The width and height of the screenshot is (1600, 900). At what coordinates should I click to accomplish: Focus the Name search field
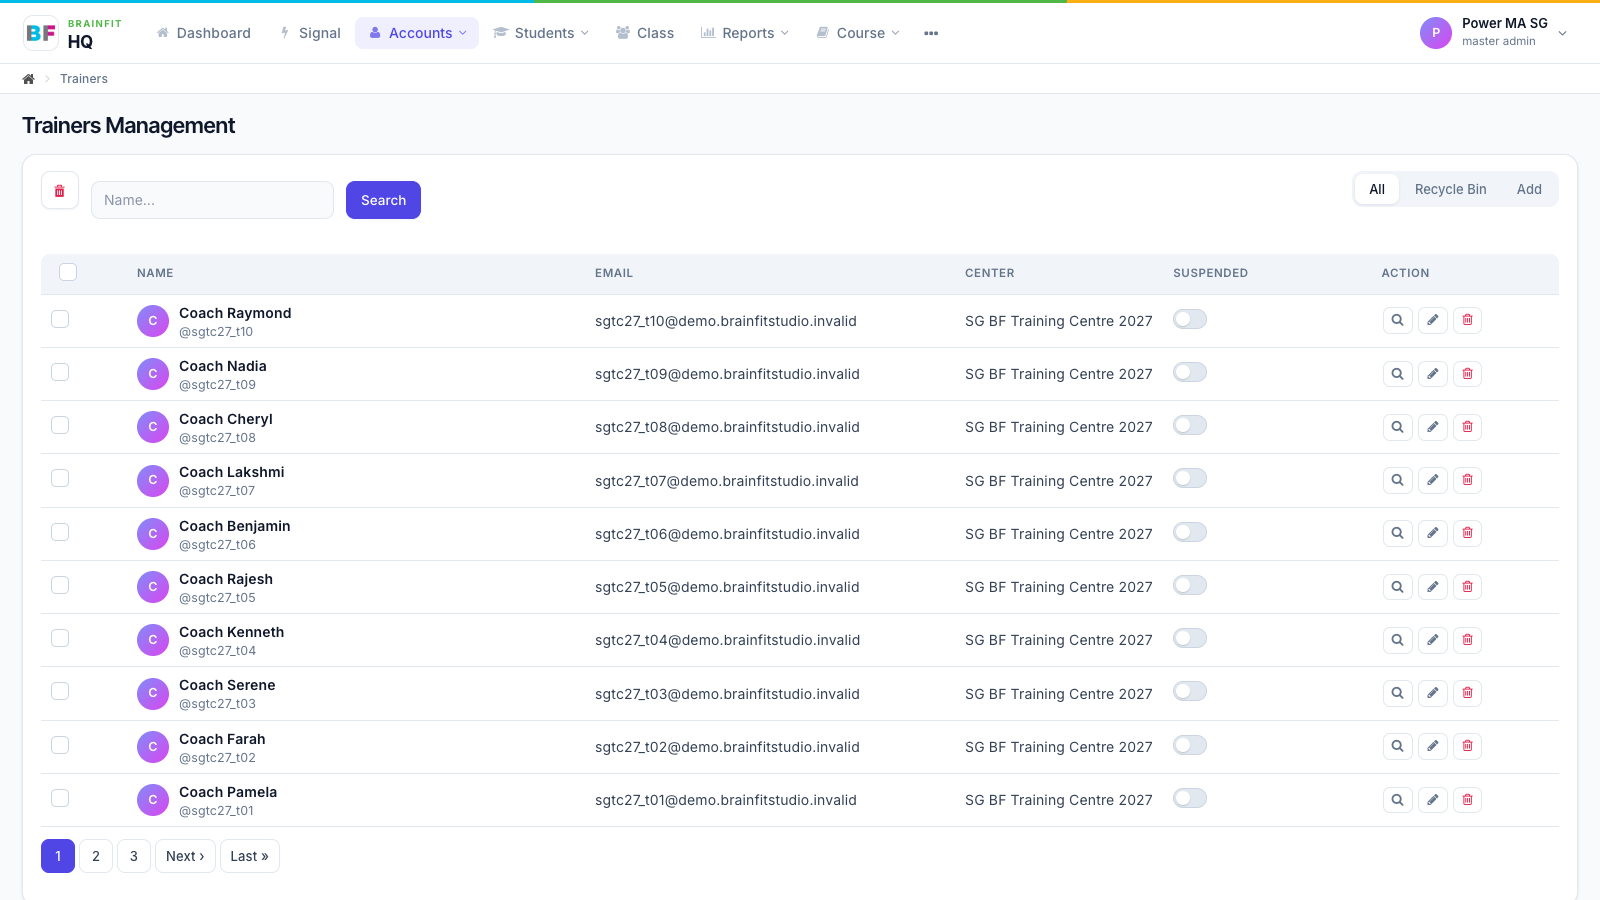coord(212,200)
